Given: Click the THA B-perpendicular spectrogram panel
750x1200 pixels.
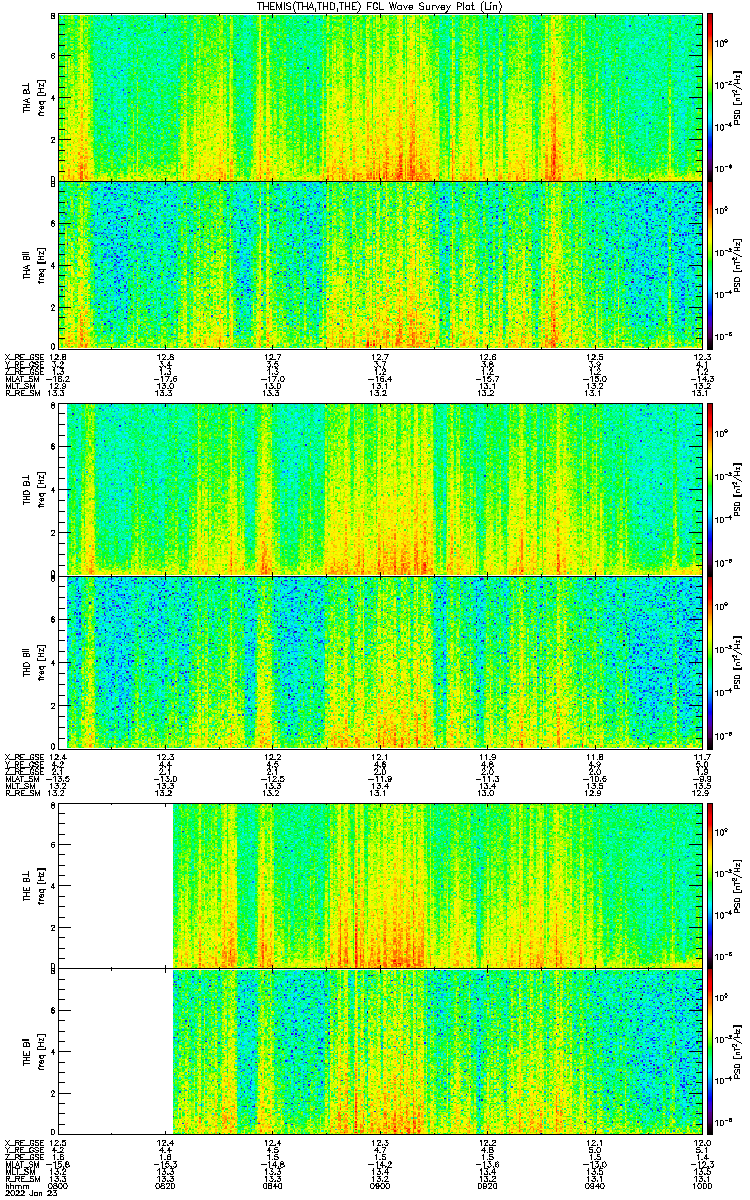Looking at the screenshot, I should [x=380, y=97].
